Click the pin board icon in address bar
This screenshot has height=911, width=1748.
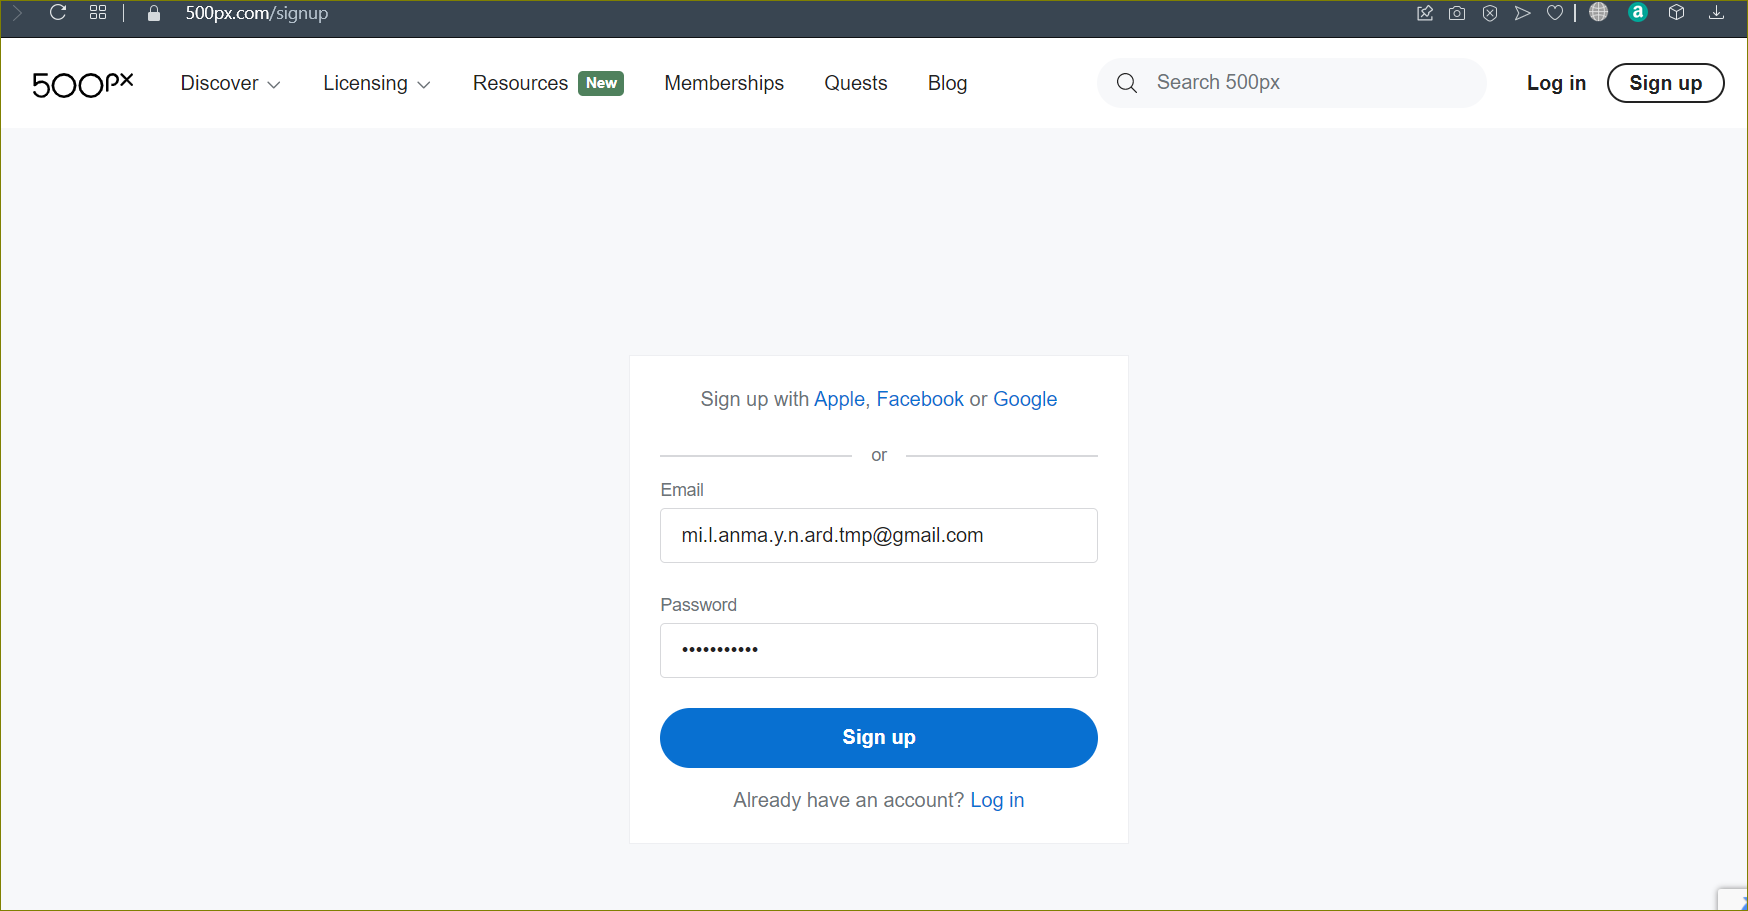(1425, 13)
